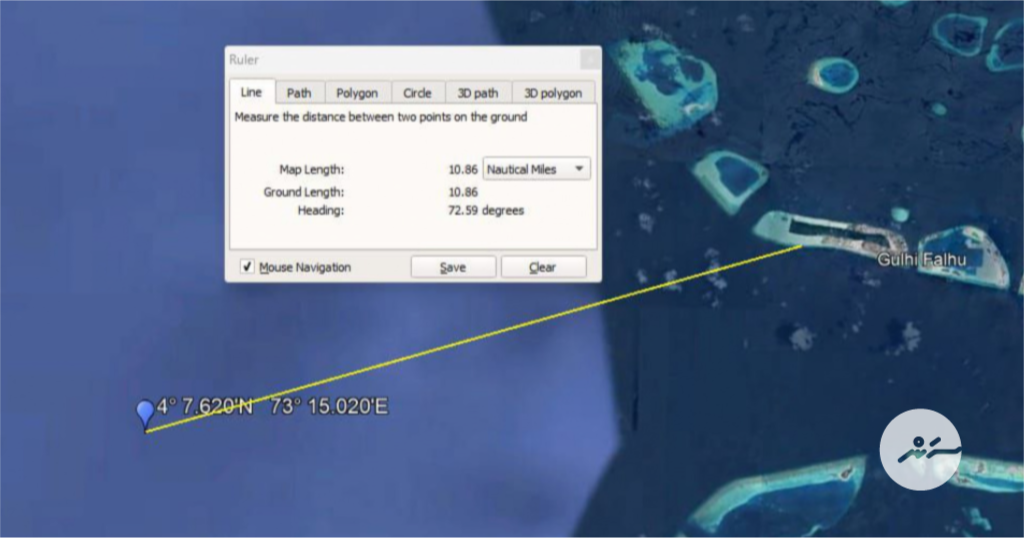Click the Ground Length value
This screenshot has height=538, width=1024.
(463, 192)
